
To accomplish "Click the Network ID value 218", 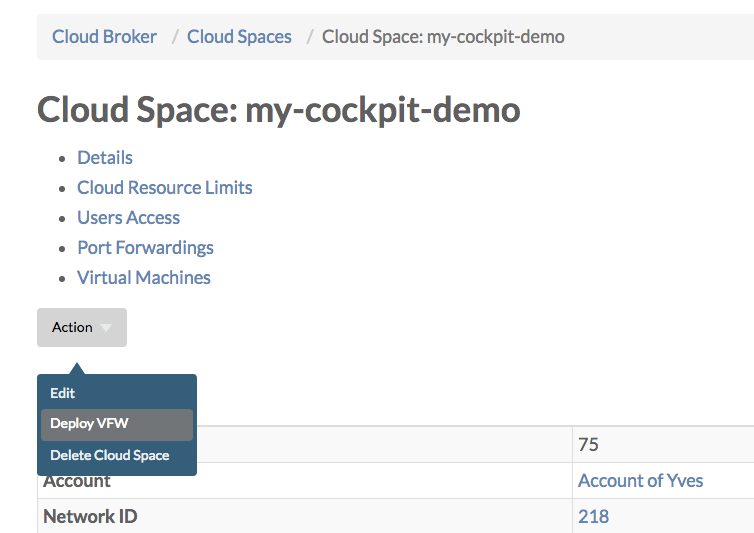I will (593, 516).
